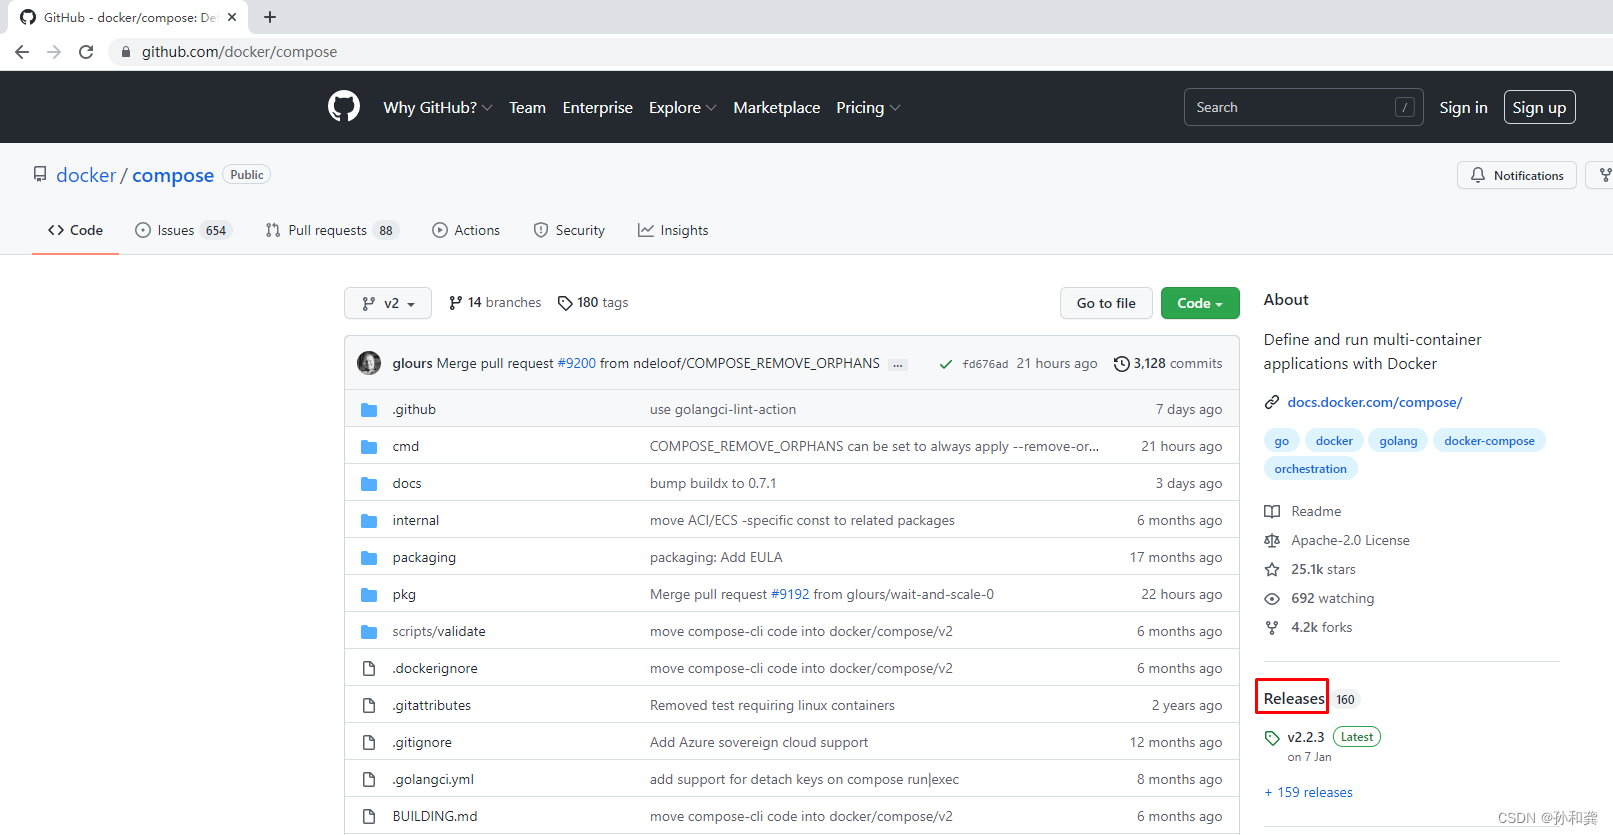Open Explore dropdown menu
Image resolution: width=1613 pixels, height=835 pixels.
click(682, 107)
